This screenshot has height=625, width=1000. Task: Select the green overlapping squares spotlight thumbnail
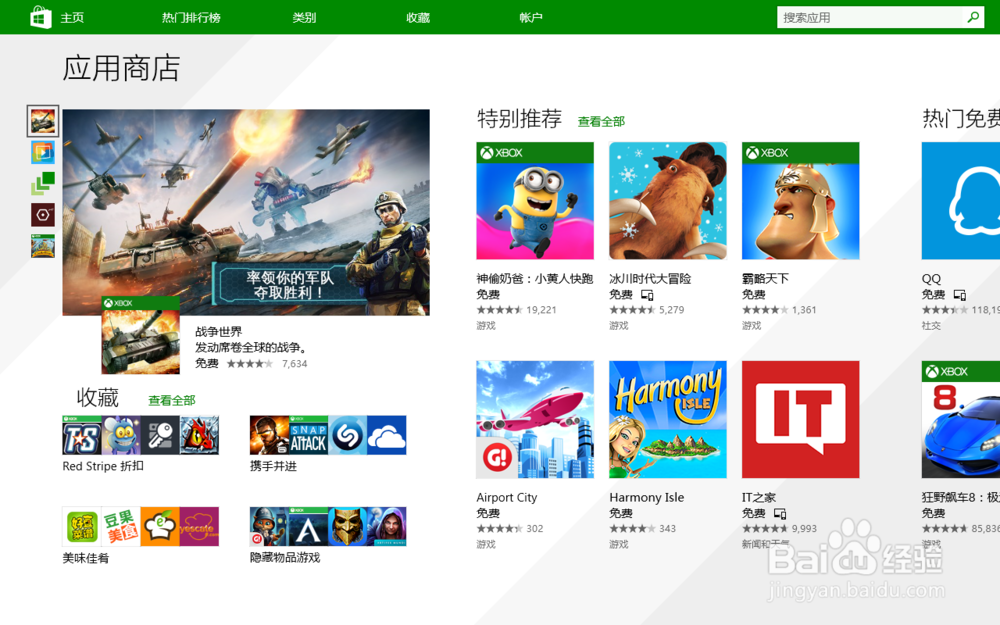pos(43,184)
